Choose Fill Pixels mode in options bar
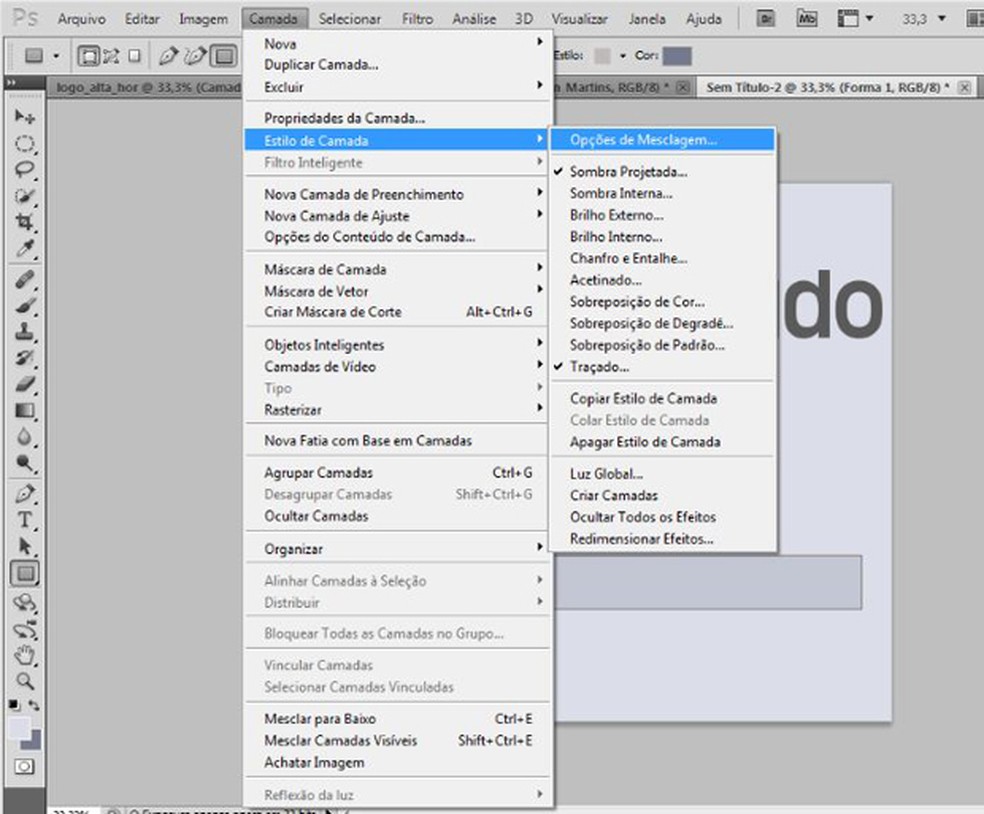 (134, 56)
